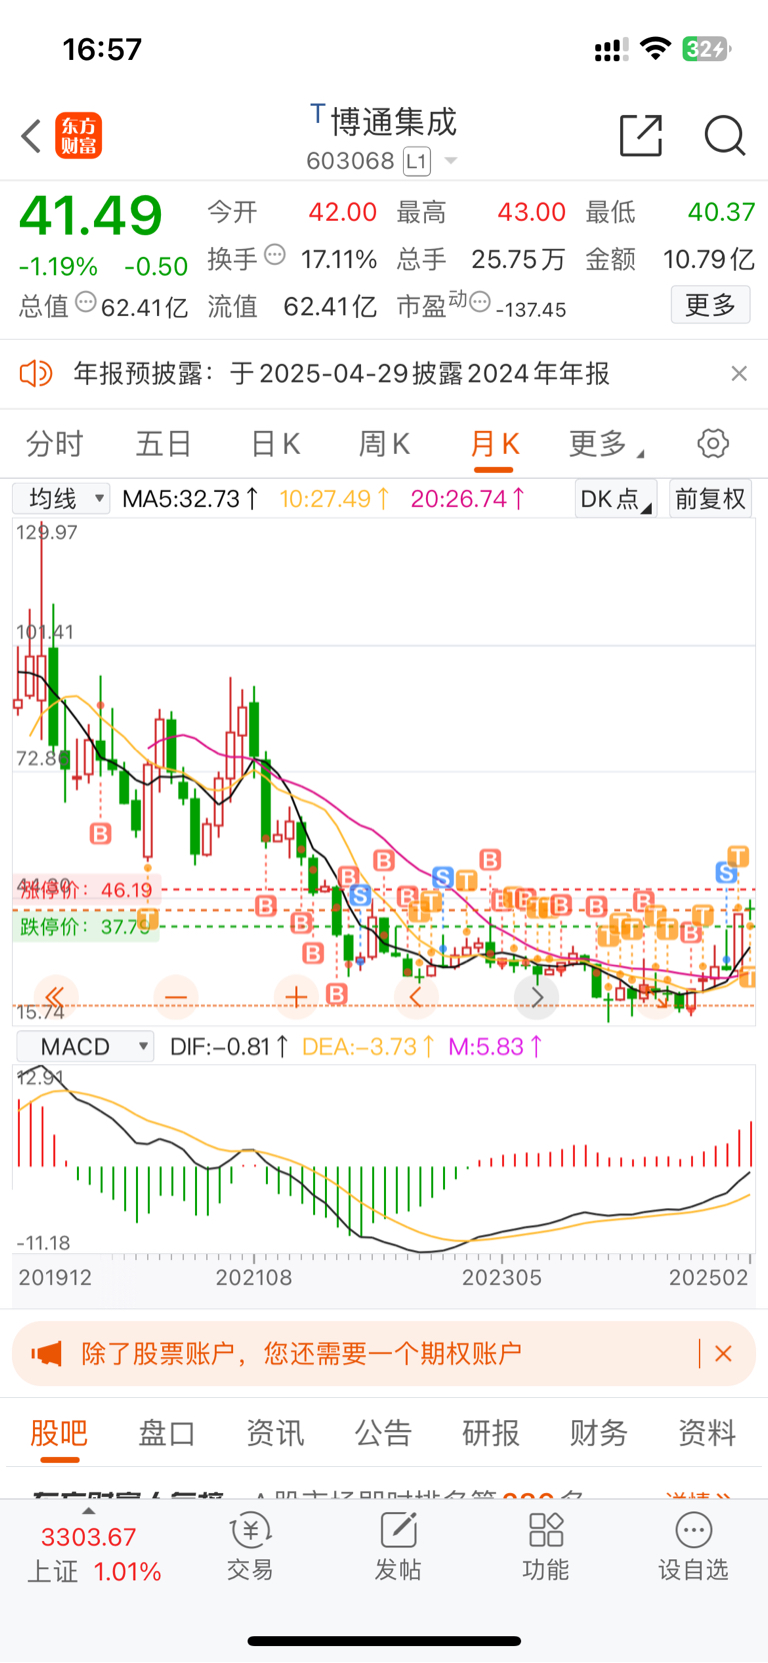Switch to the 五日 chart tab
768x1663 pixels.
[164, 443]
